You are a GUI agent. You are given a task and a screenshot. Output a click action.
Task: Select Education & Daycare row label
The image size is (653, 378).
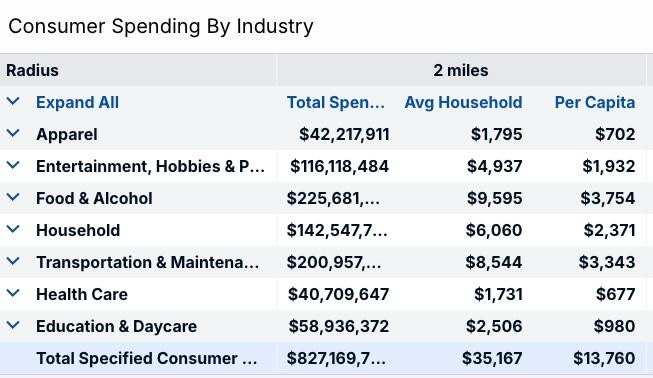(x=116, y=326)
